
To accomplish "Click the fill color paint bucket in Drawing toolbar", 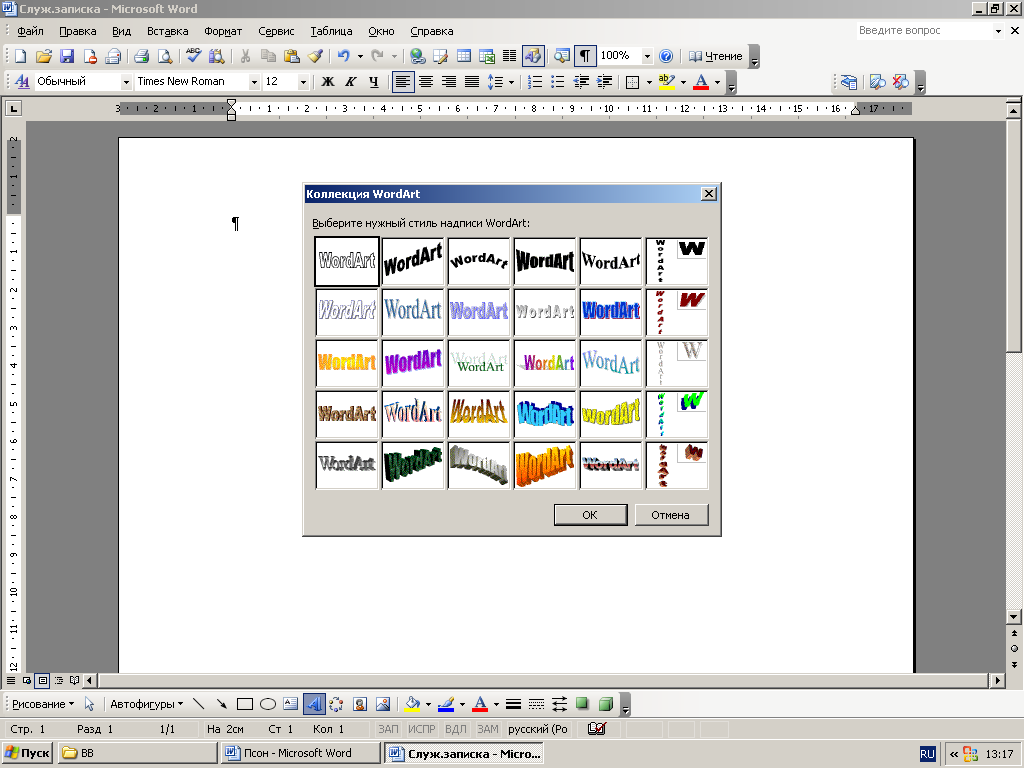I will 412,704.
